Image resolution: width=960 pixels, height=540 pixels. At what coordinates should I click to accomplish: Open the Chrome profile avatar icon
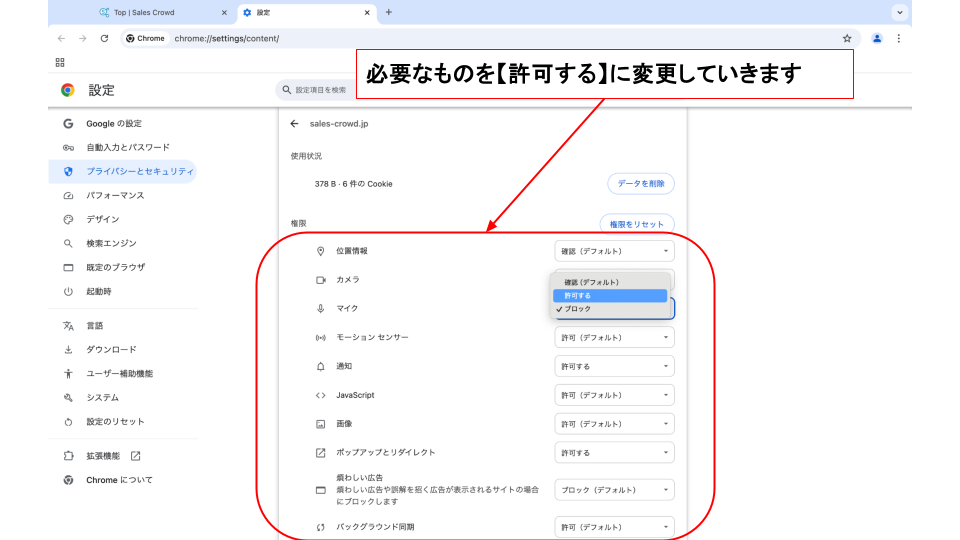coord(877,38)
